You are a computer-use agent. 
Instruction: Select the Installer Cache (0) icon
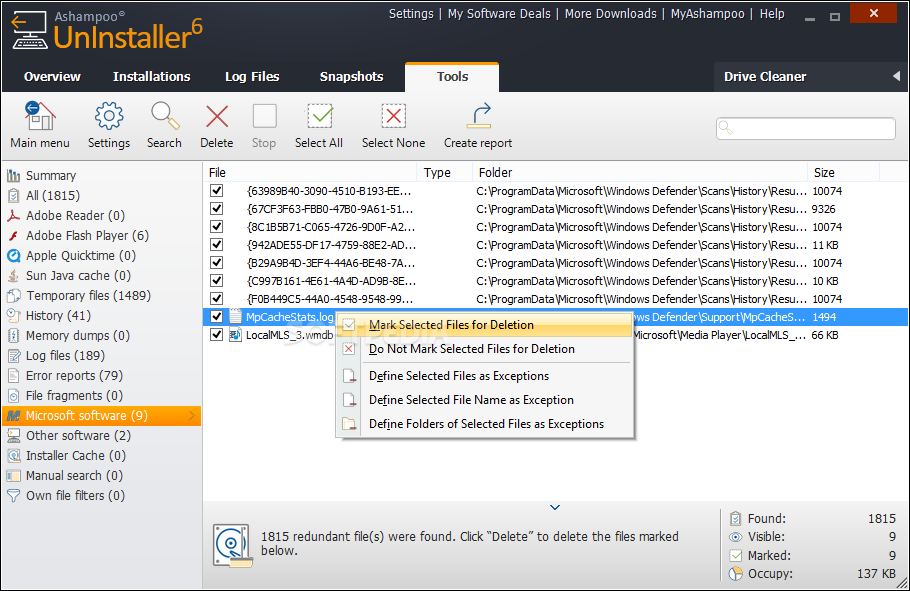13,456
